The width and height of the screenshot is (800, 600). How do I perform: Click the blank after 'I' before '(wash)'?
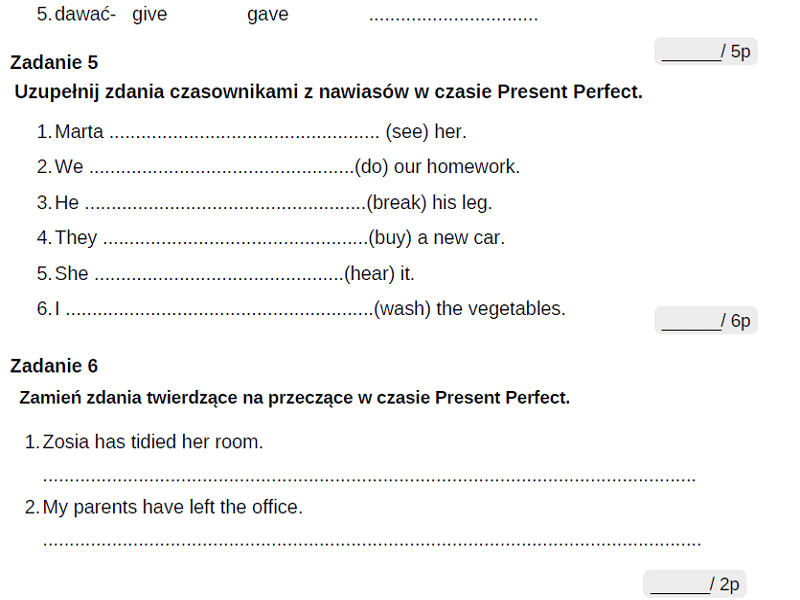pyautogui.click(x=219, y=310)
